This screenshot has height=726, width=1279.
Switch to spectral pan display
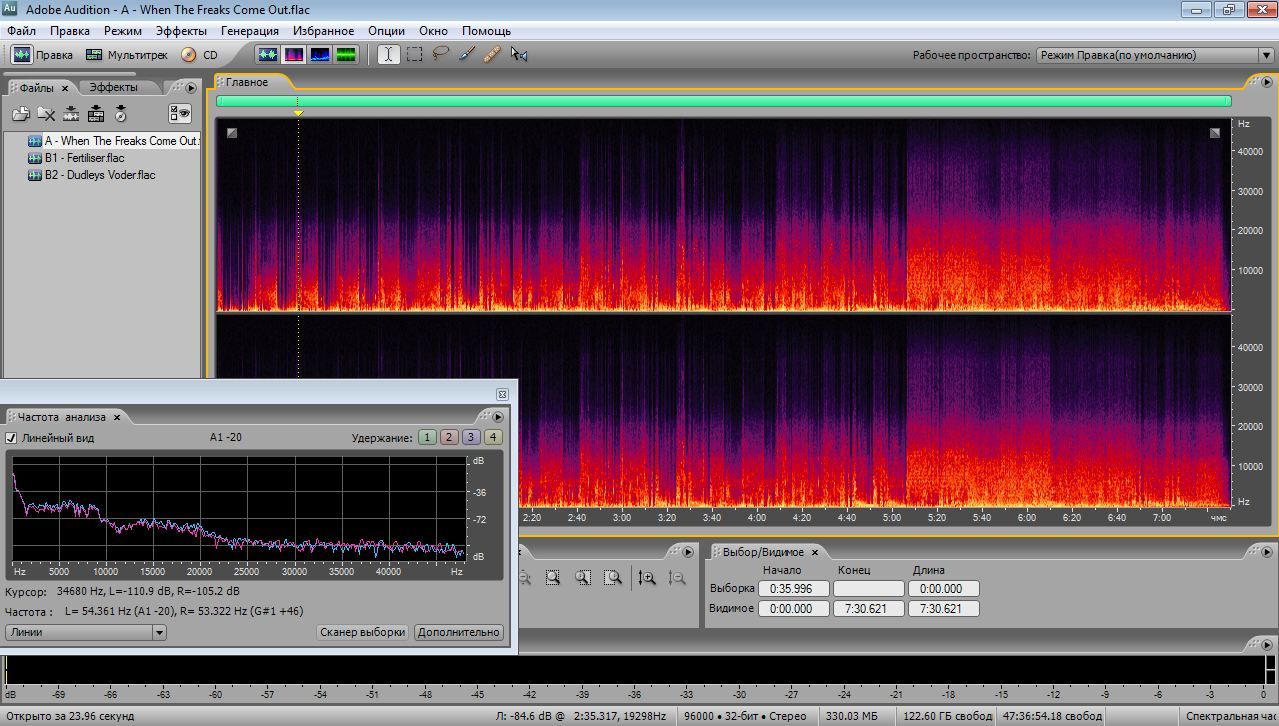(x=320, y=55)
